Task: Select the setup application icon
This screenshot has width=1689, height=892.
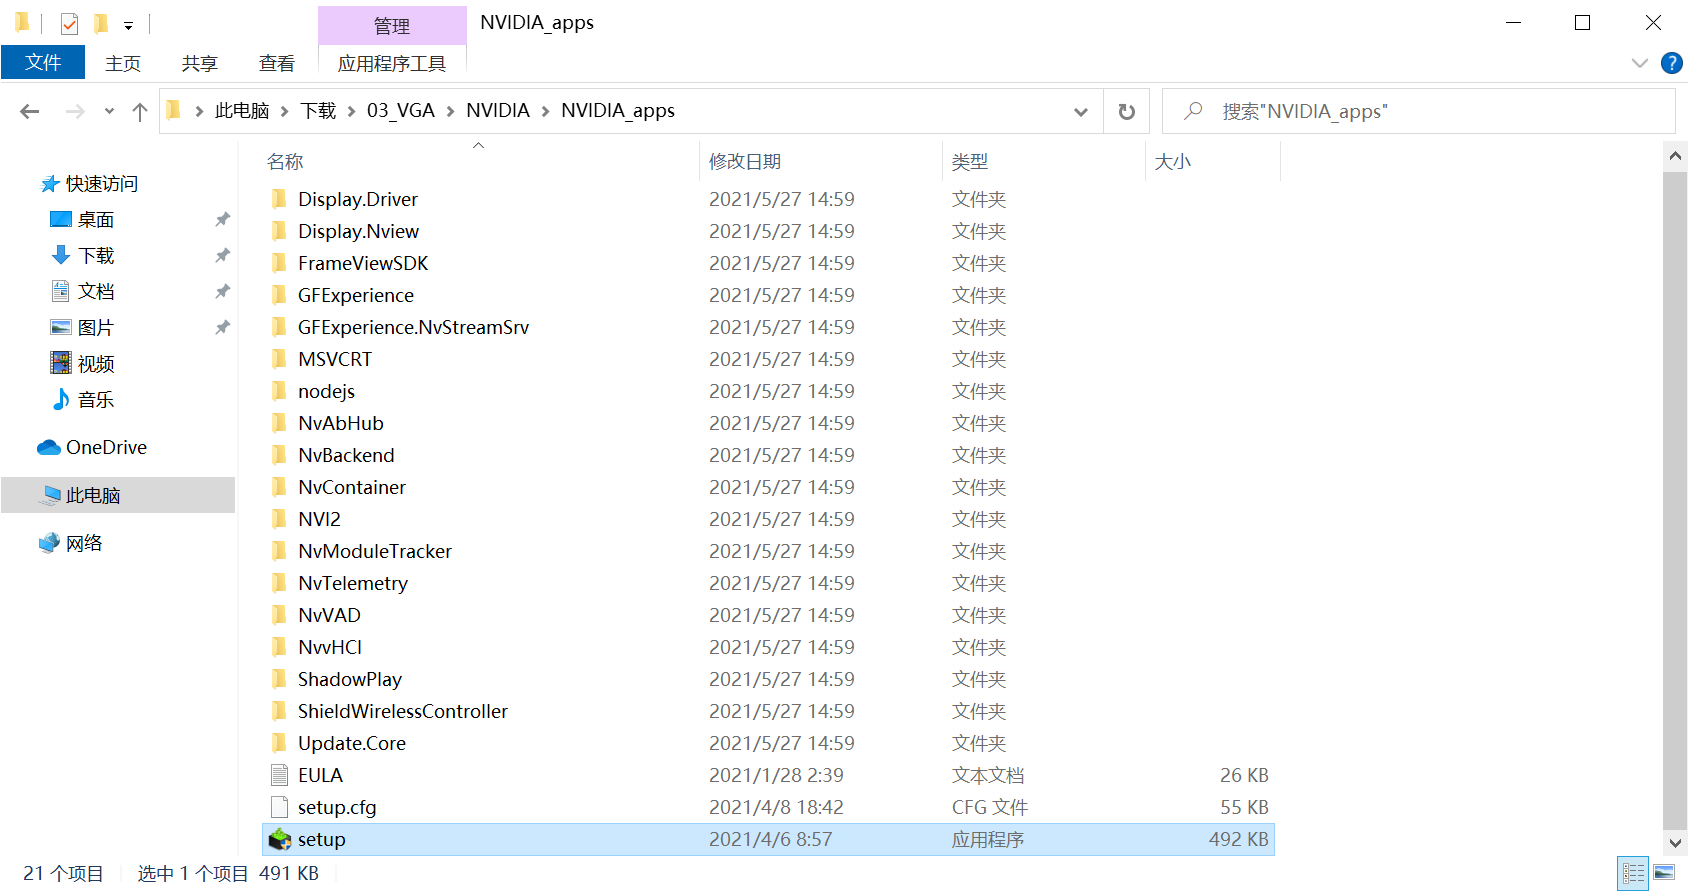Action: pyautogui.click(x=280, y=839)
